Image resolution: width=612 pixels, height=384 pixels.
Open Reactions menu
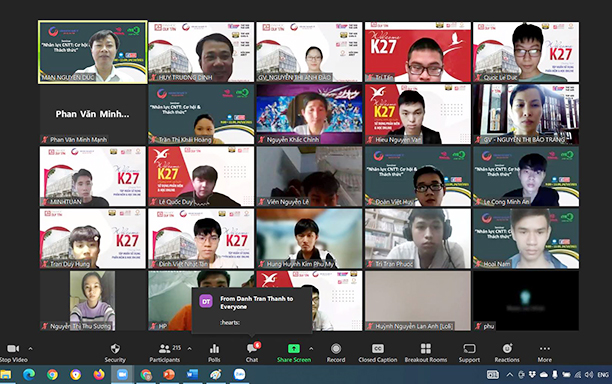pos(507,353)
